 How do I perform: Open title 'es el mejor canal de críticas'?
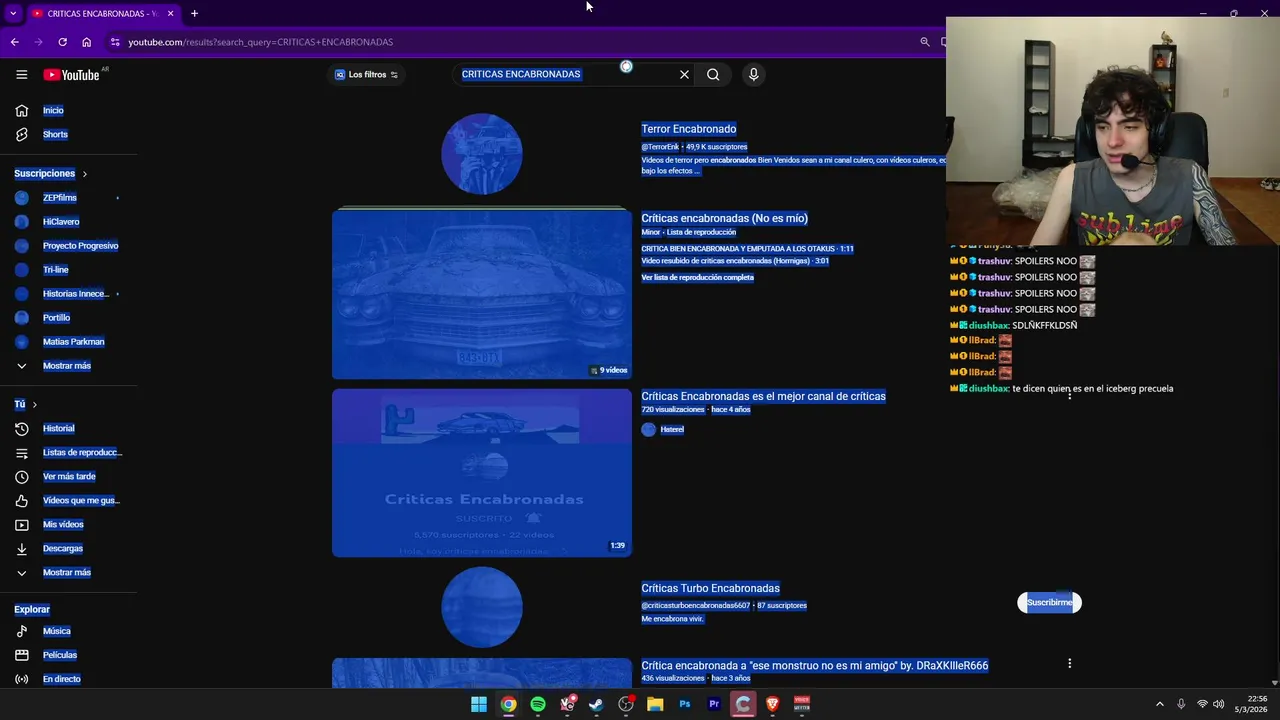(763, 396)
